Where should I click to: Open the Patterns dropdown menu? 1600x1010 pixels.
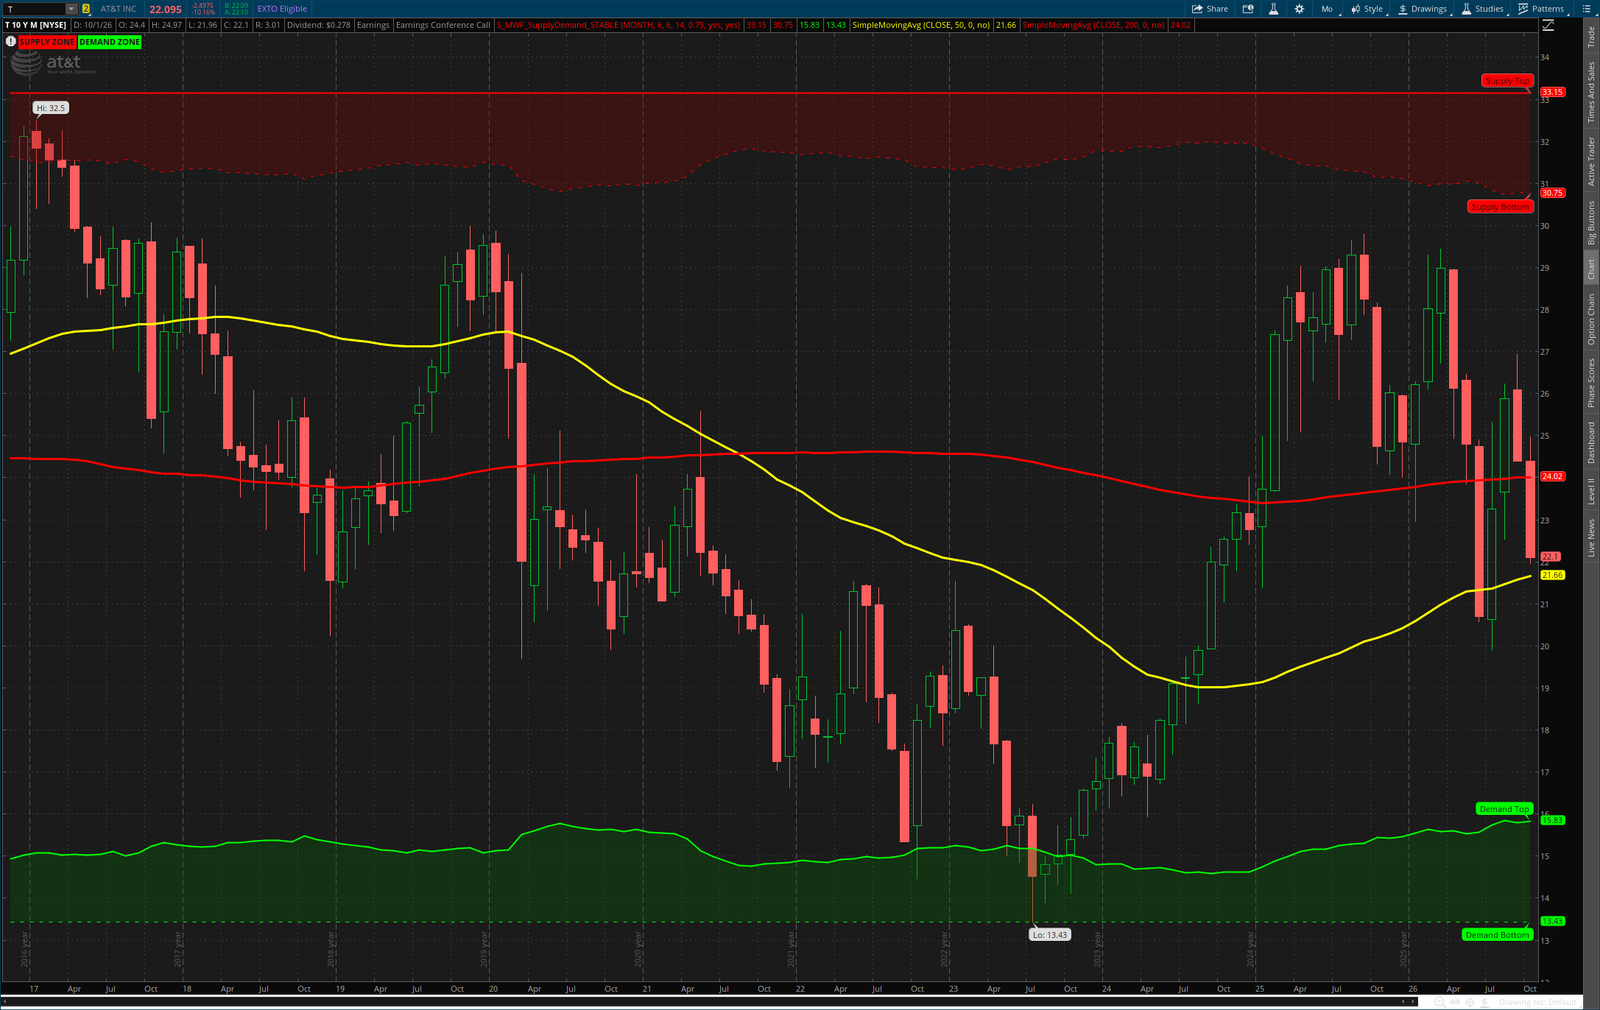pyautogui.click(x=1541, y=9)
